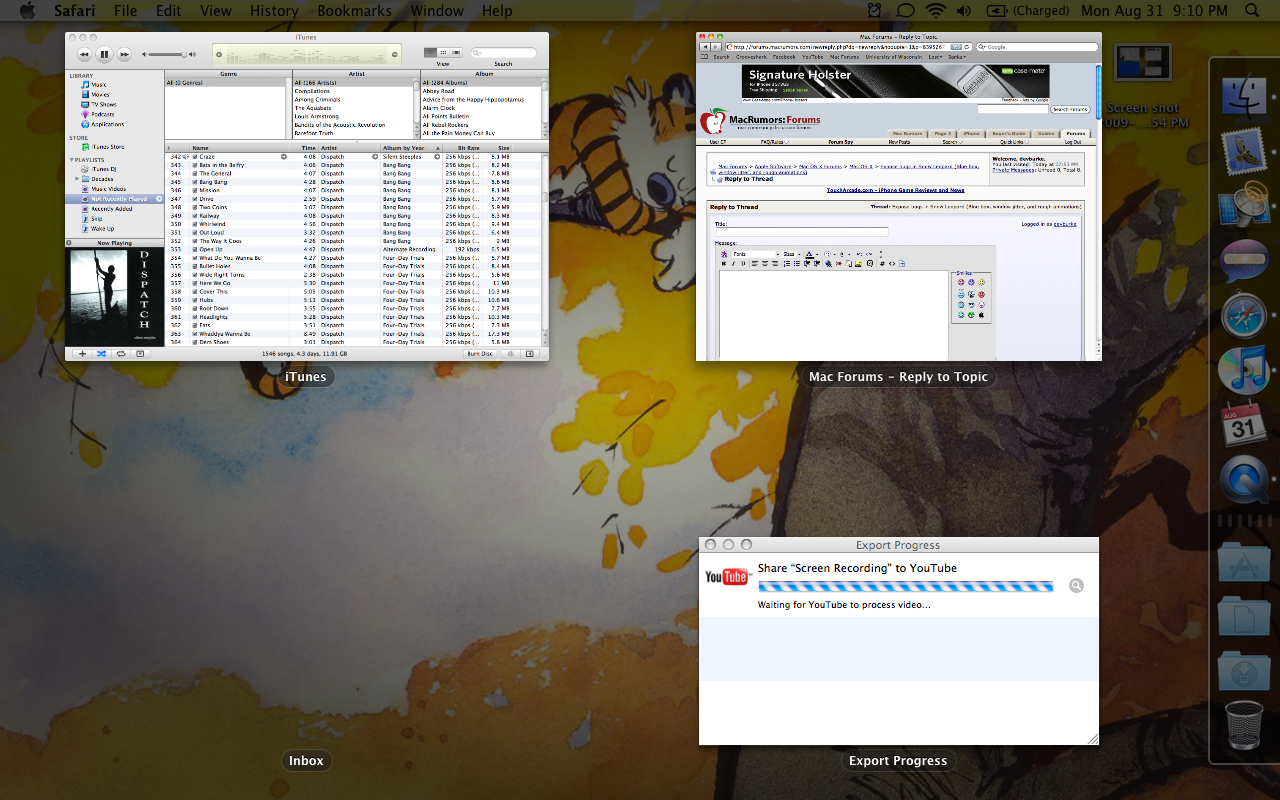Switch iTunes to Cover Flow view
This screenshot has width=1280, height=800.
point(456,52)
